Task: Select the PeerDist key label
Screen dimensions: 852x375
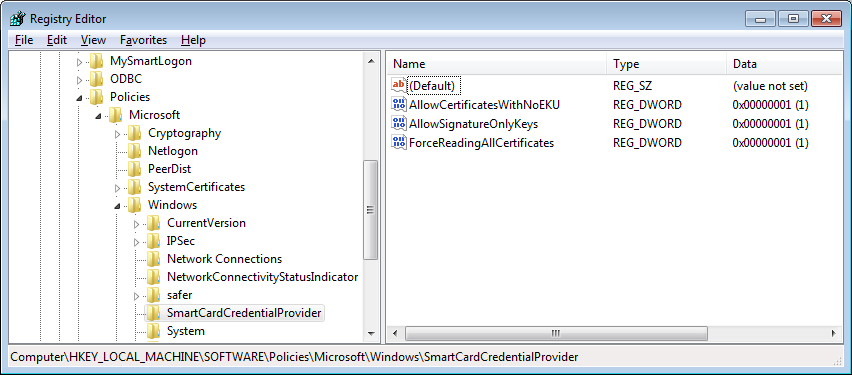Action: (x=170, y=168)
